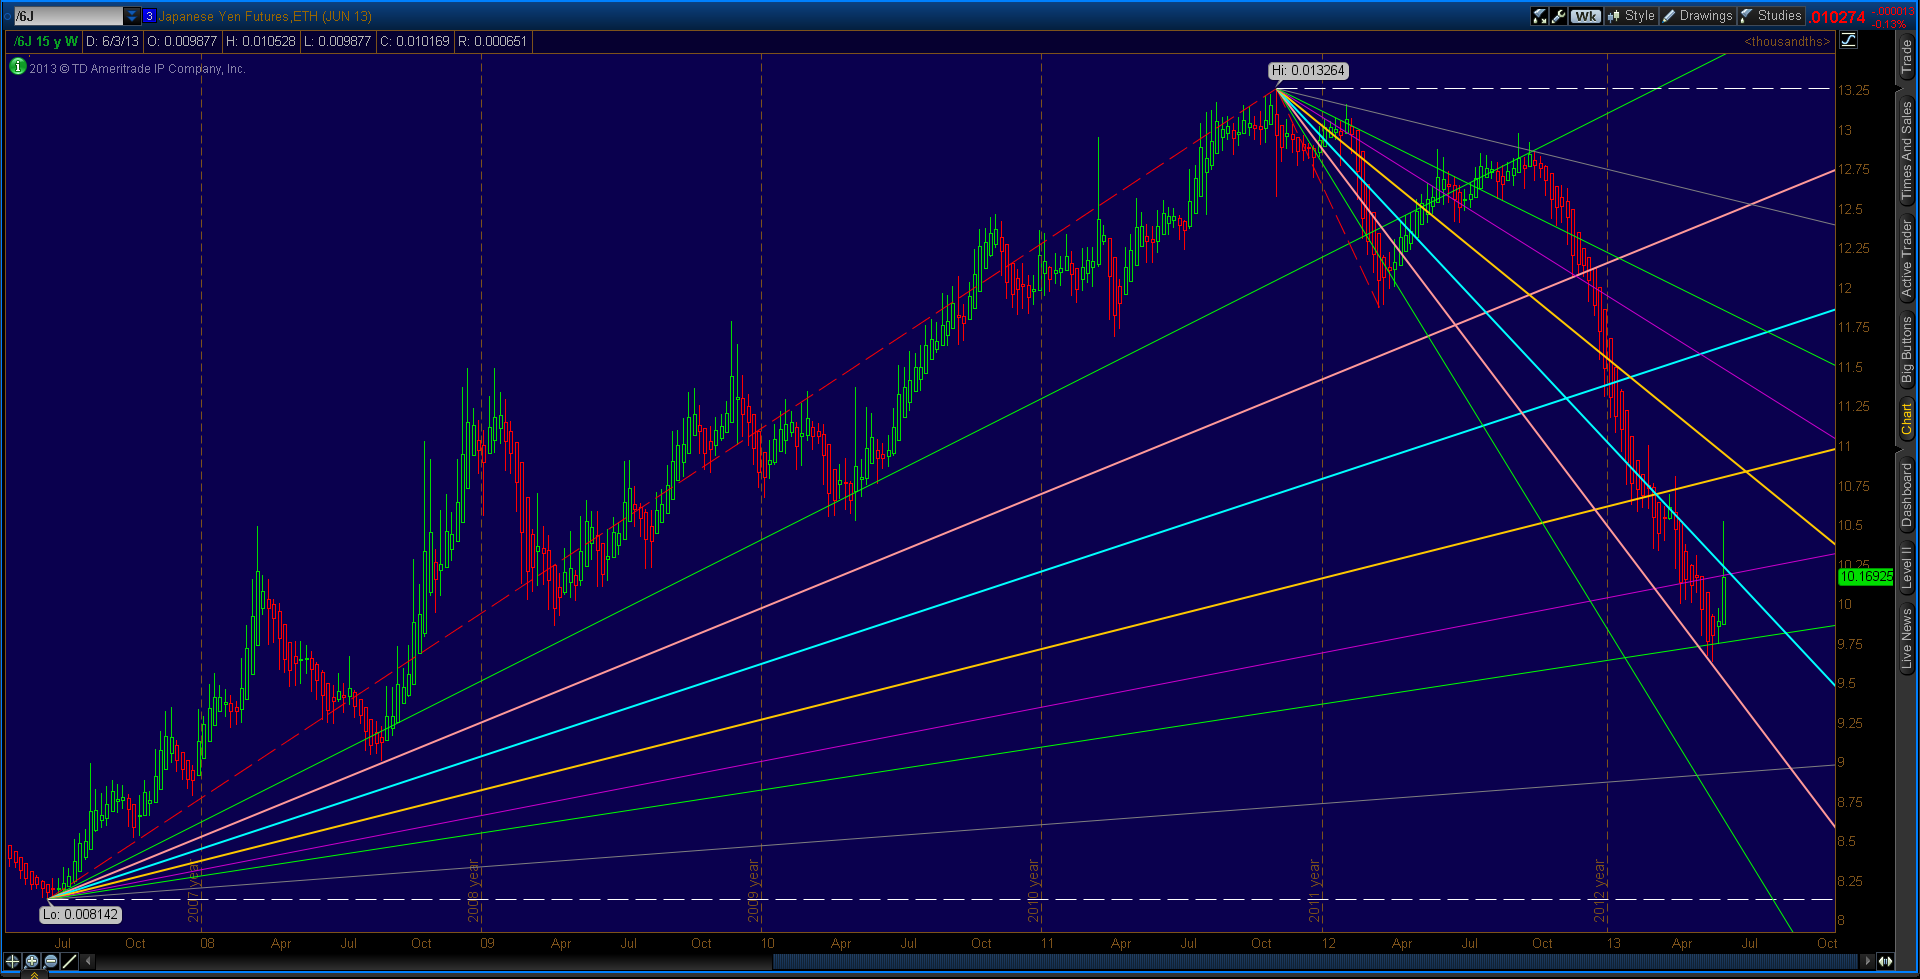This screenshot has width=1920, height=979.
Task: Click the green info circle icon
Action: click(x=17, y=68)
